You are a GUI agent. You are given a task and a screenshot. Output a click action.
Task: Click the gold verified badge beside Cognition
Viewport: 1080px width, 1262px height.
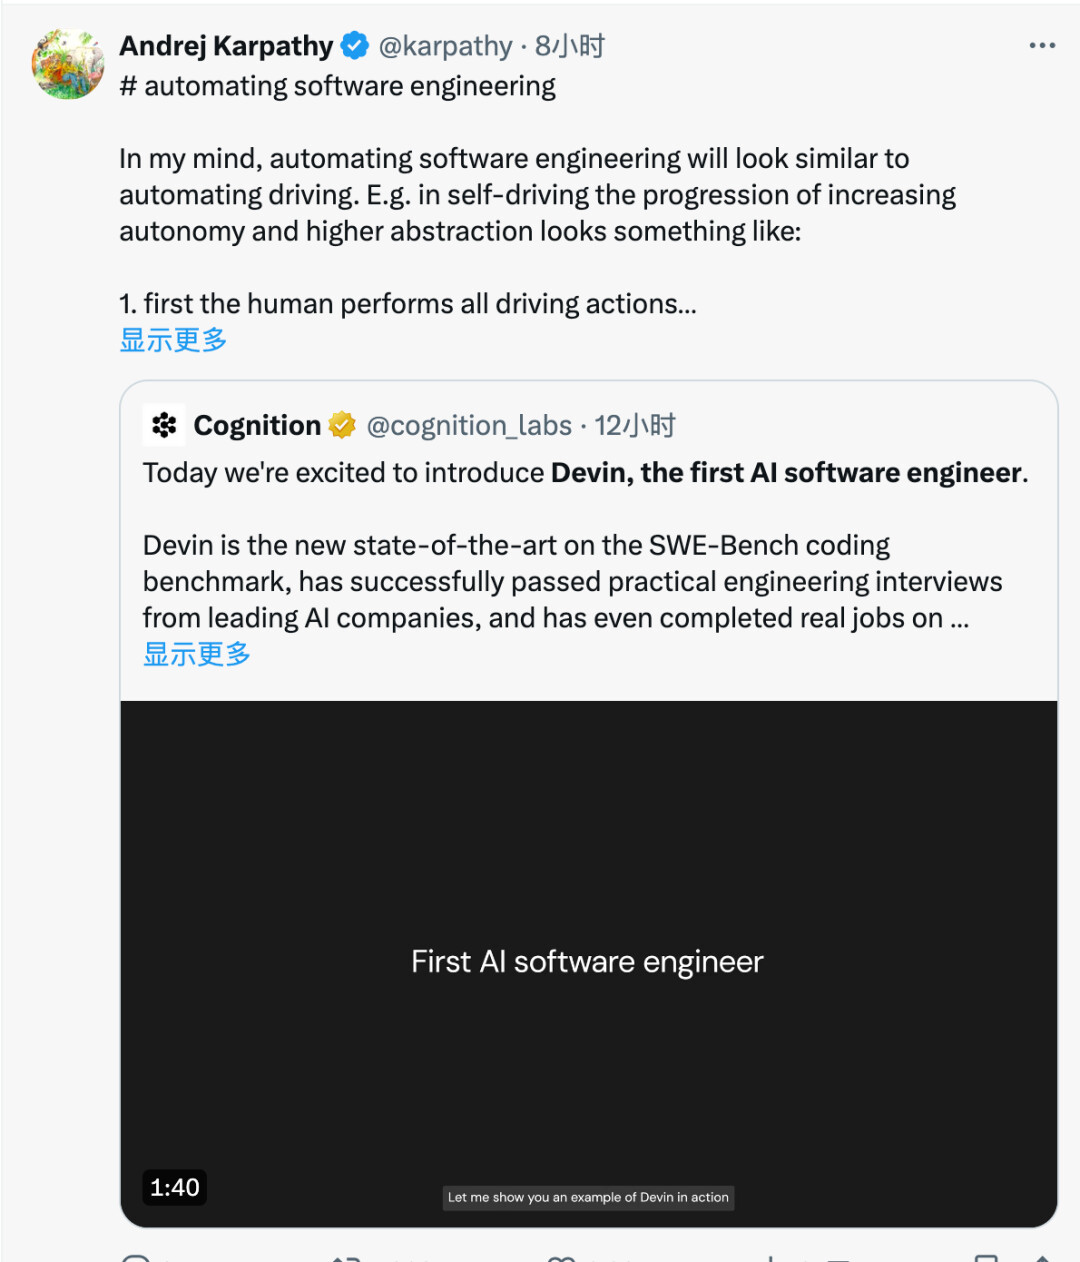(x=342, y=425)
